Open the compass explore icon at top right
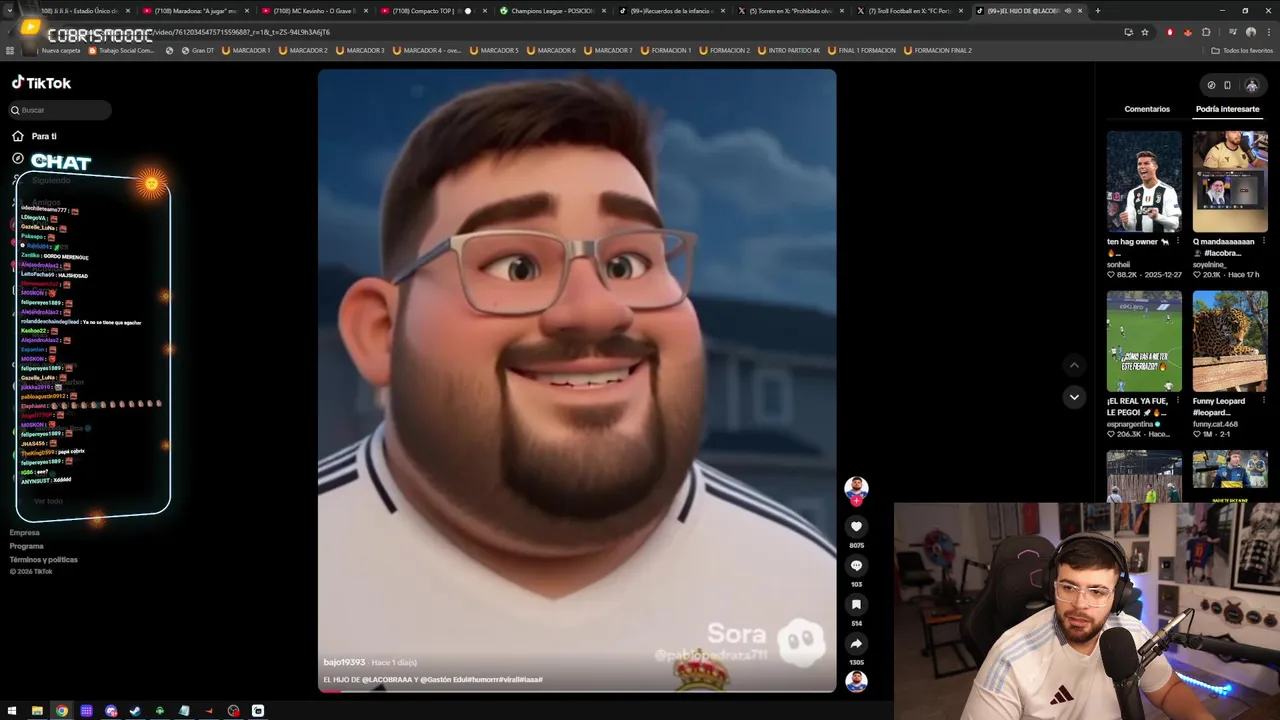 click(1211, 85)
